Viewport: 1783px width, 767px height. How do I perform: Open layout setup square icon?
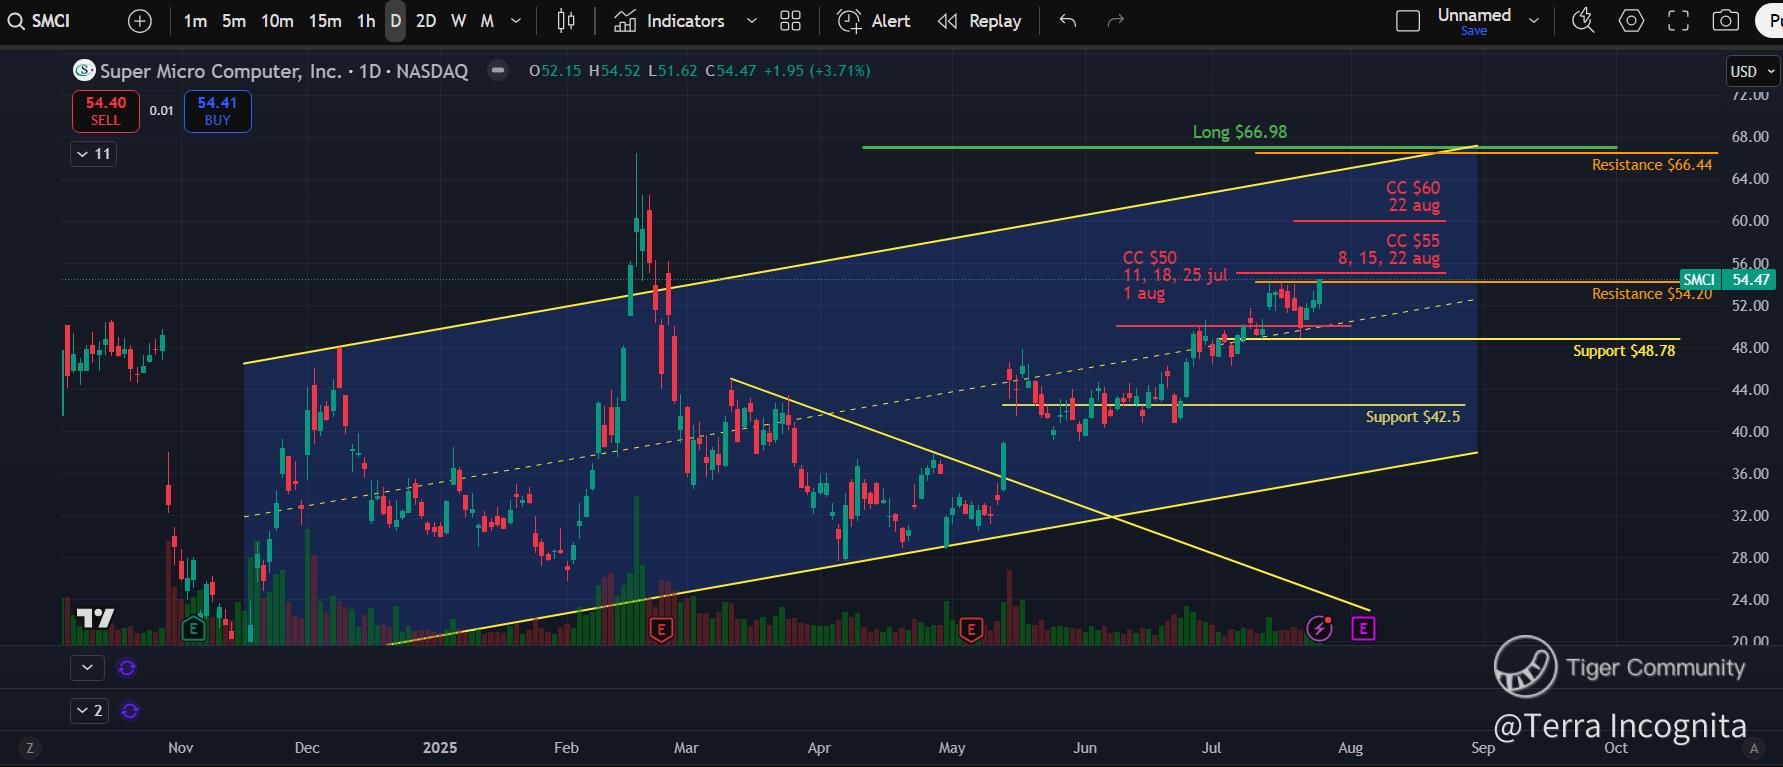(1408, 21)
